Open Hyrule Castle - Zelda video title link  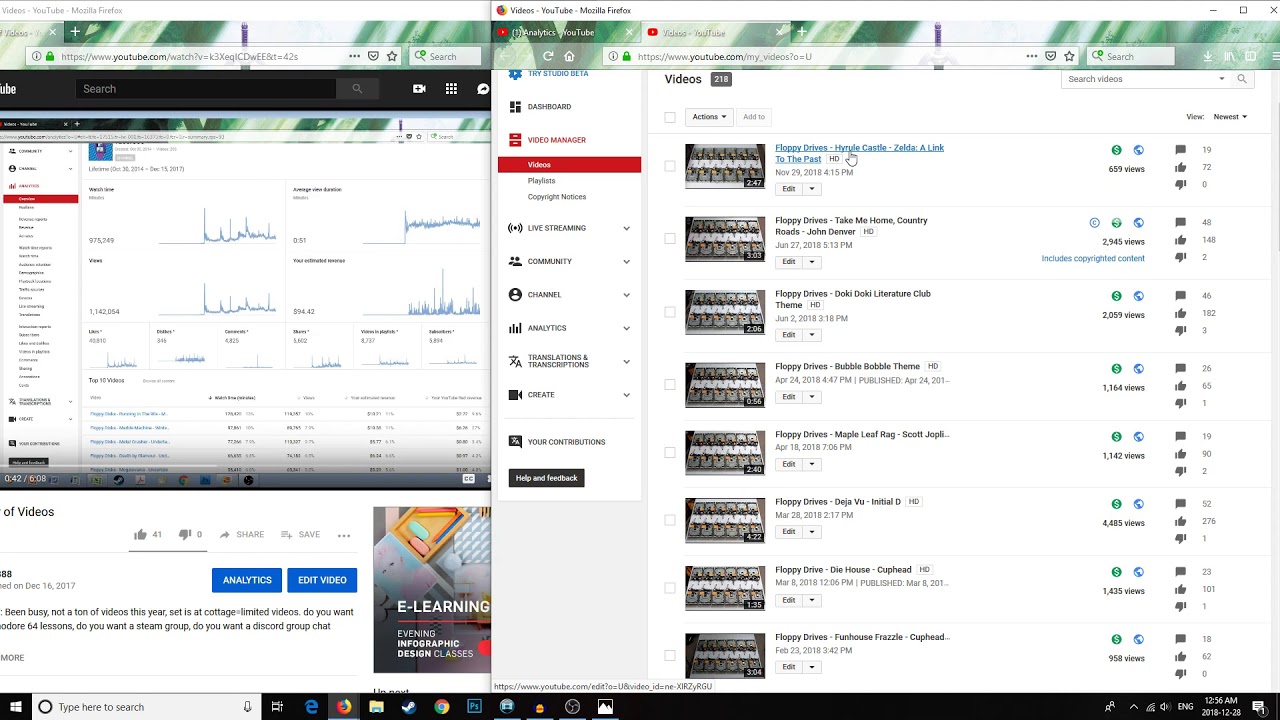[859, 153]
